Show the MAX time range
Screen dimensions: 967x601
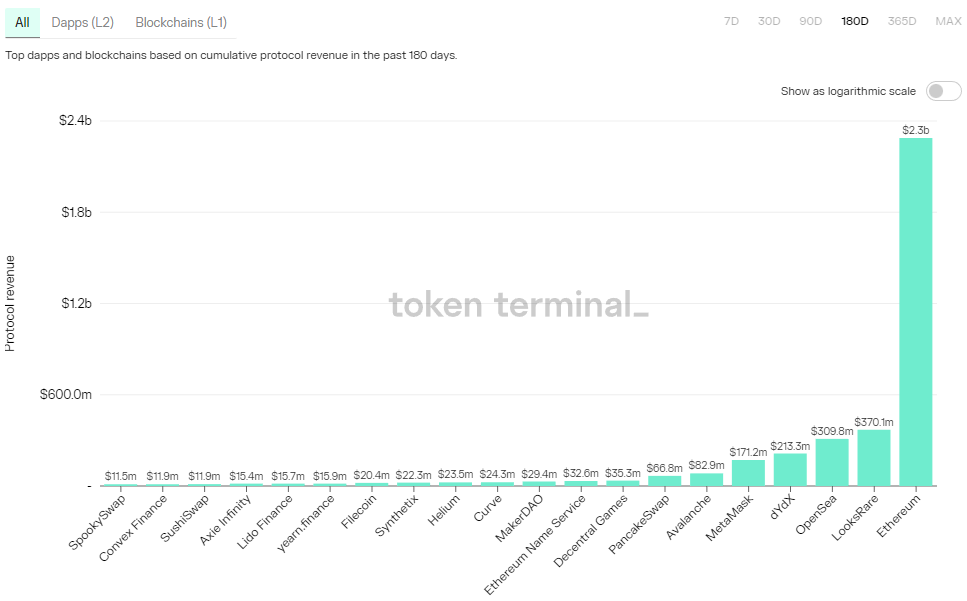[948, 21]
